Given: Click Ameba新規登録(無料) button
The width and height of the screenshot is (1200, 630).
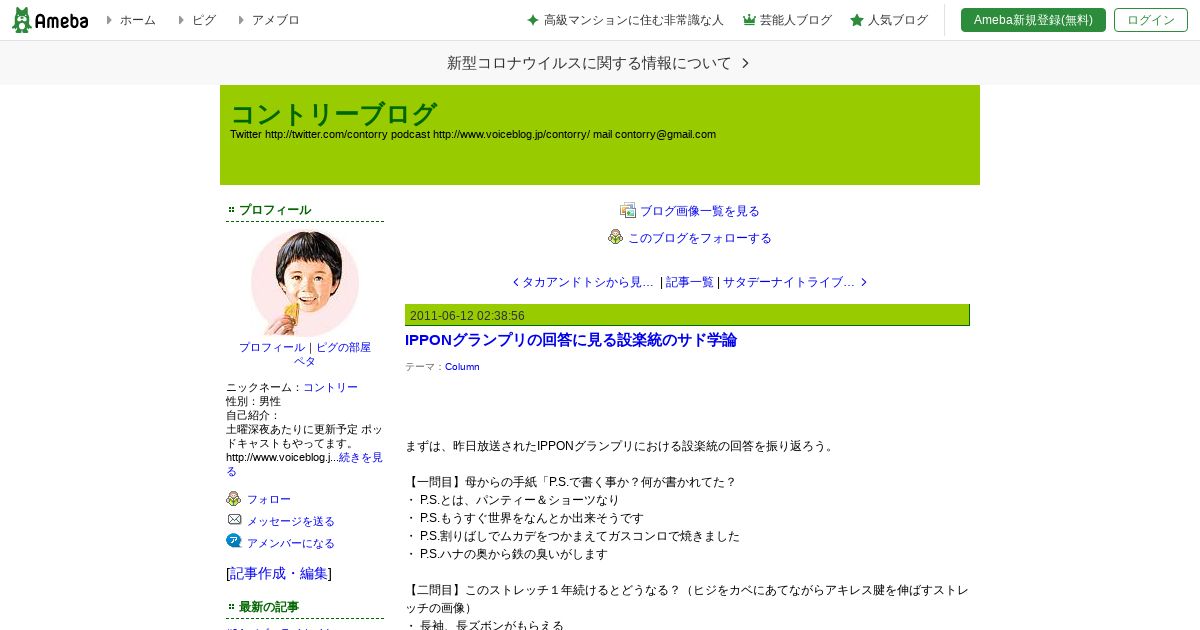Looking at the screenshot, I should (x=1033, y=20).
